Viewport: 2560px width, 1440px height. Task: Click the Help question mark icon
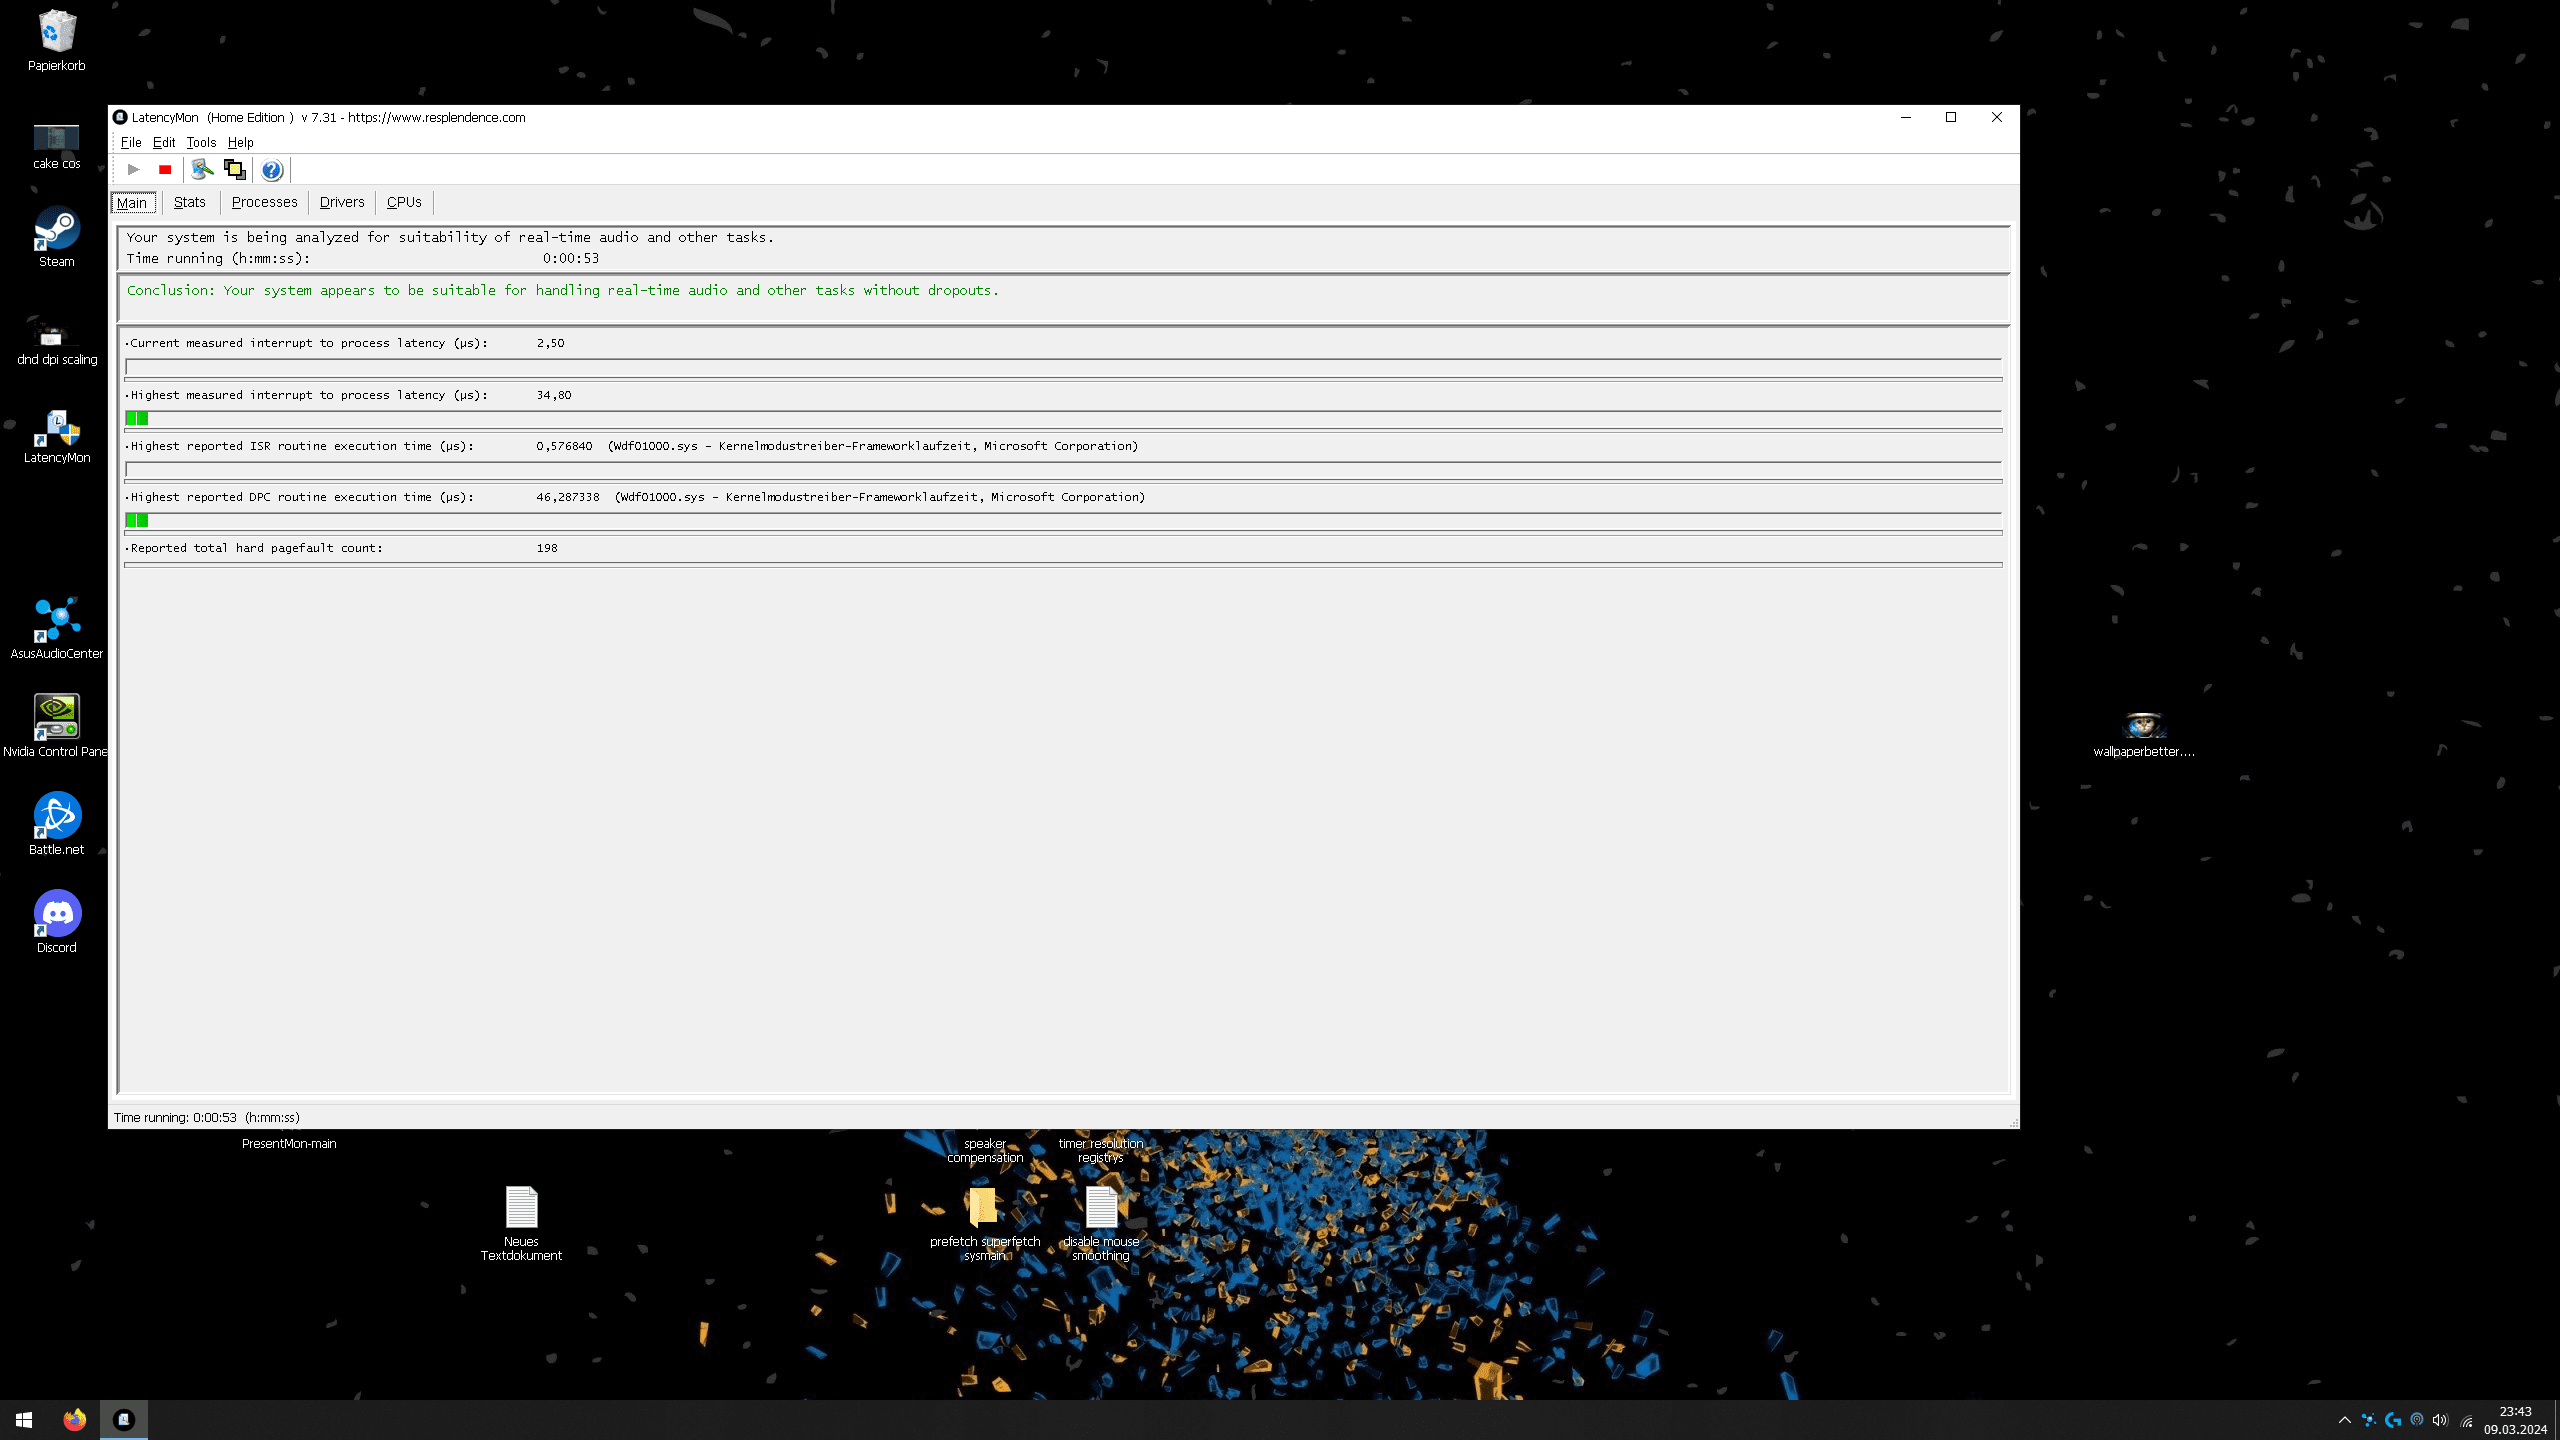pyautogui.click(x=271, y=169)
